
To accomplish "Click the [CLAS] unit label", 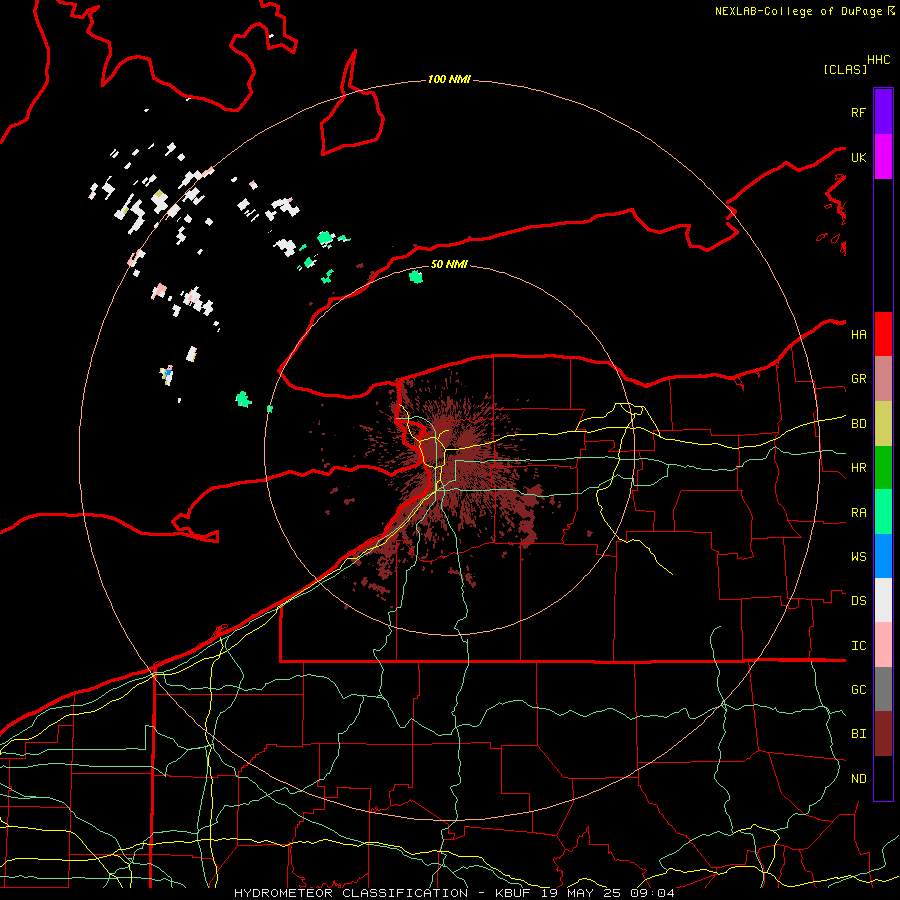I will click(845, 69).
